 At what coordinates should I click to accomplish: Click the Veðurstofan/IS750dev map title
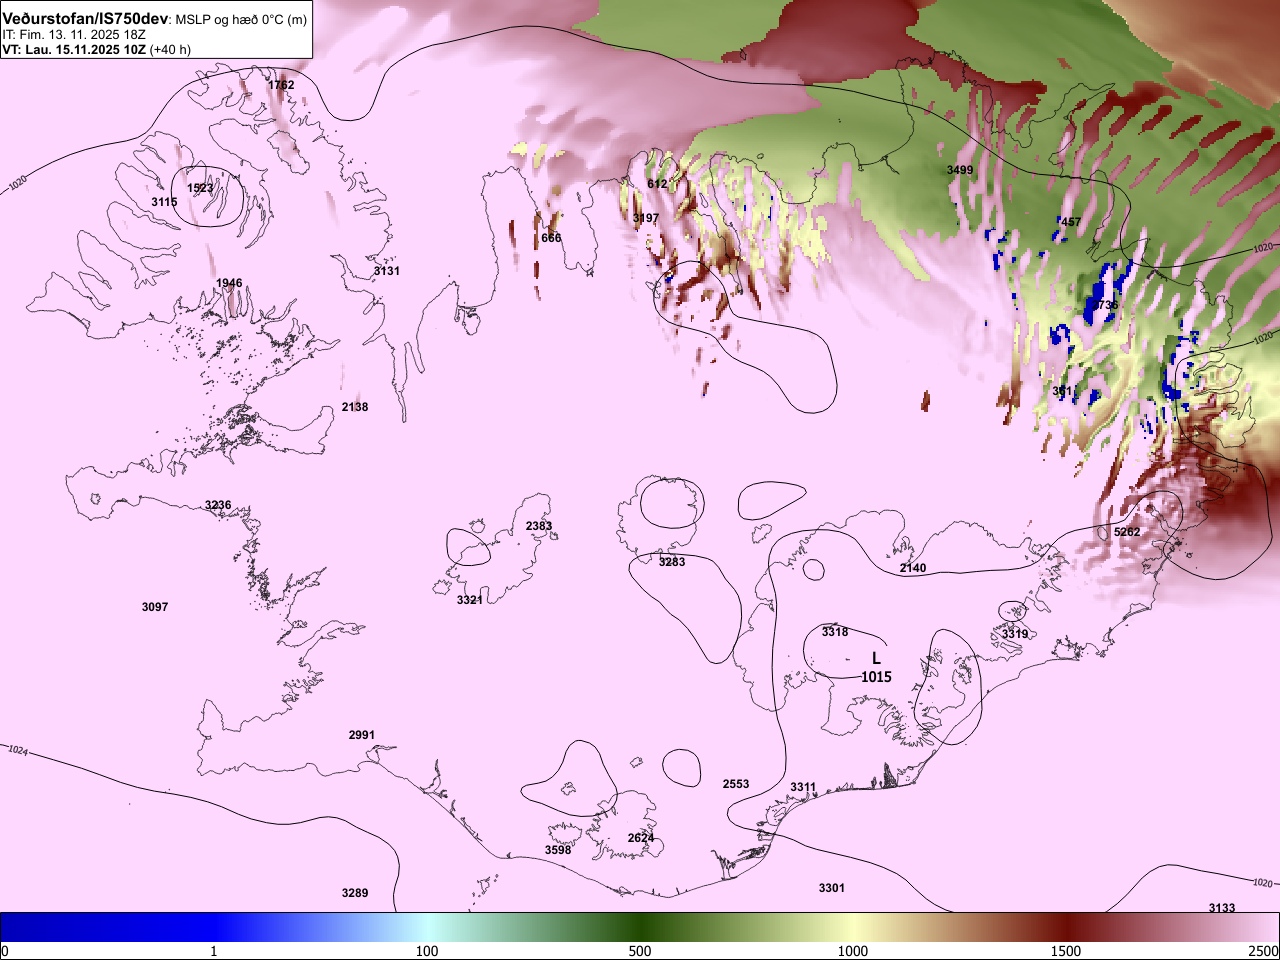pyautogui.click(x=85, y=19)
